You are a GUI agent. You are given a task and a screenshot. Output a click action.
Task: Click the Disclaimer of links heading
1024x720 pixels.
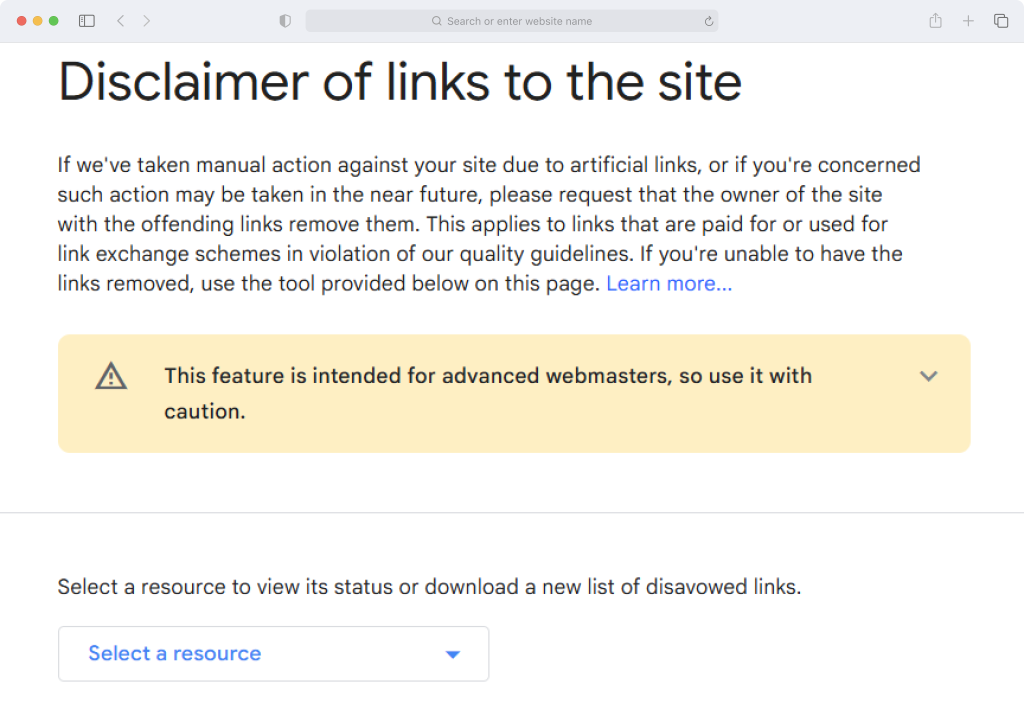(x=400, y=82)
